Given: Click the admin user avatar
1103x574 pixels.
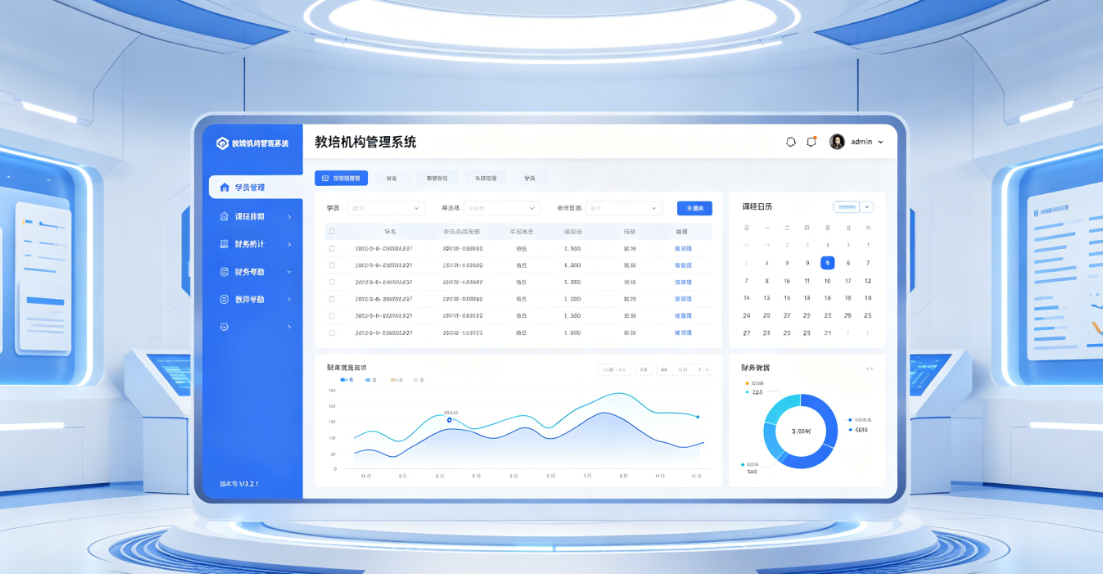Looking at the screenshot, I should coord(837,141).
